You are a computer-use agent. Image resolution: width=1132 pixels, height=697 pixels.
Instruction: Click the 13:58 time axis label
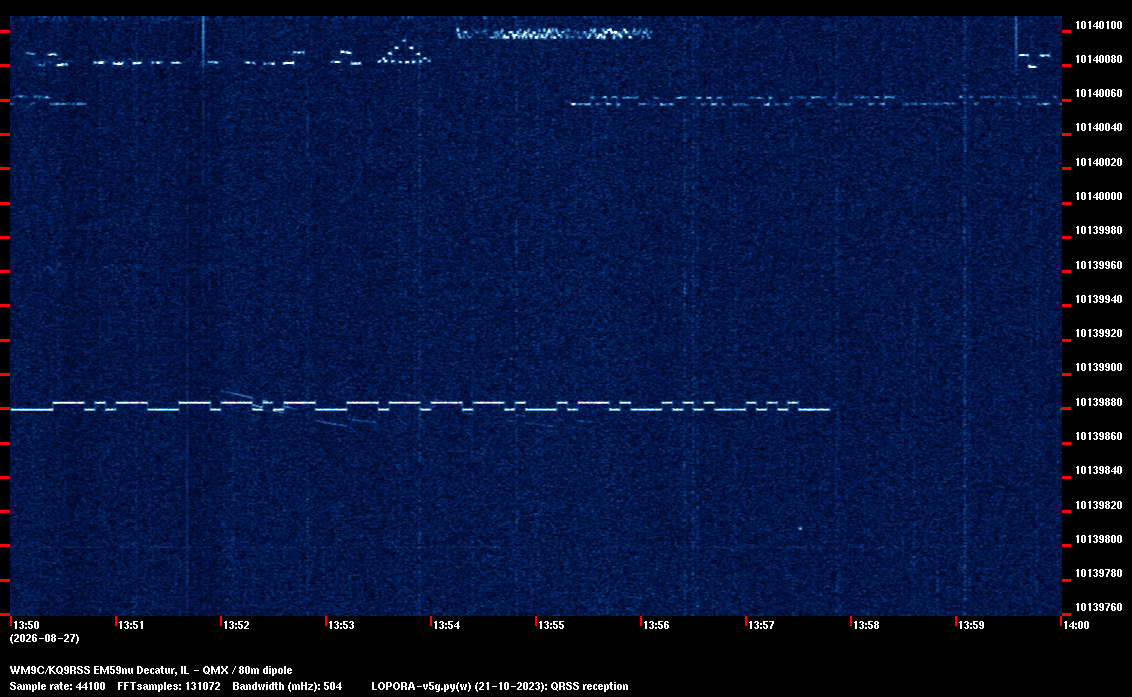click(x=866, y=625)
